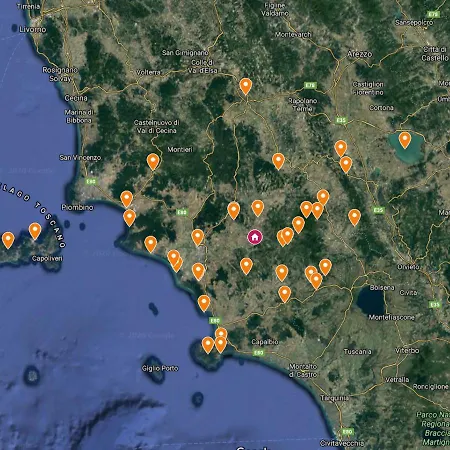Viewport: 450px width, 450px height.
Task: Open the orange pin below Castelnuovo di Val di Cecina
Action: 153,162
